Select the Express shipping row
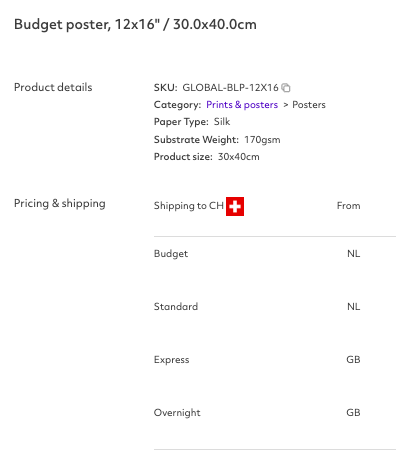 (x=275, y=360)
